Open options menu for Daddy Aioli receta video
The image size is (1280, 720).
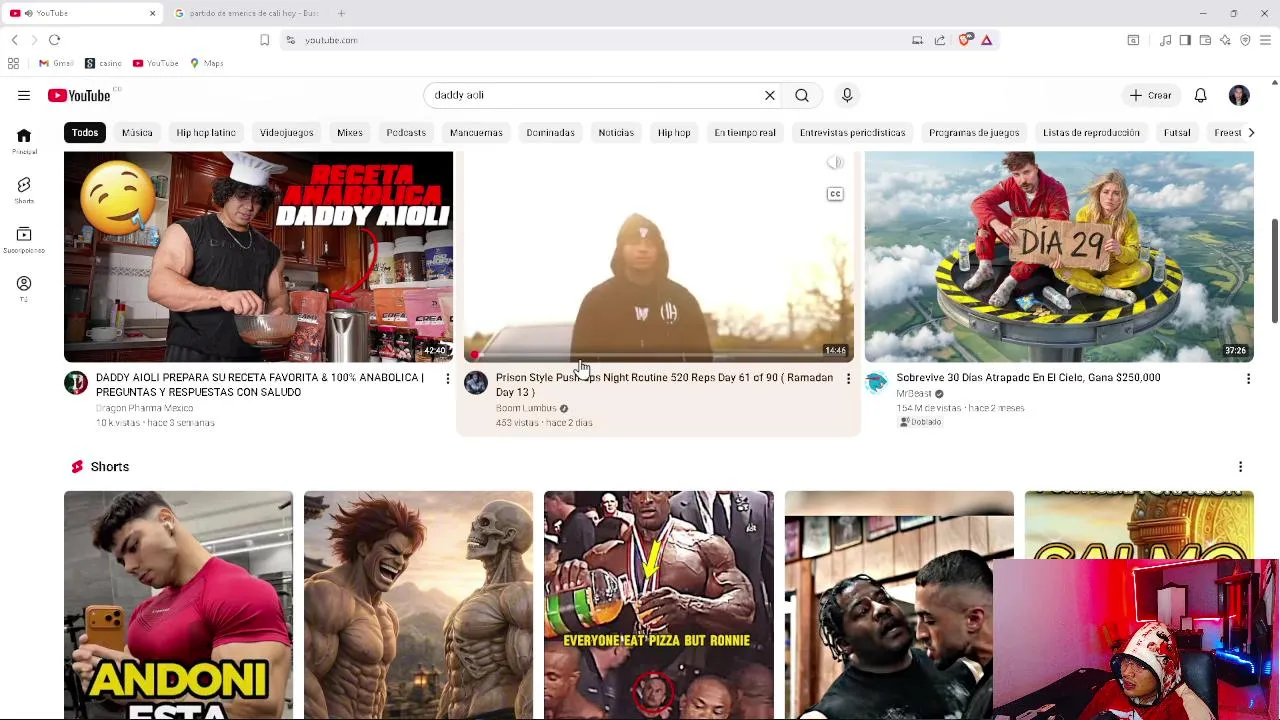[x=447, y=379]
